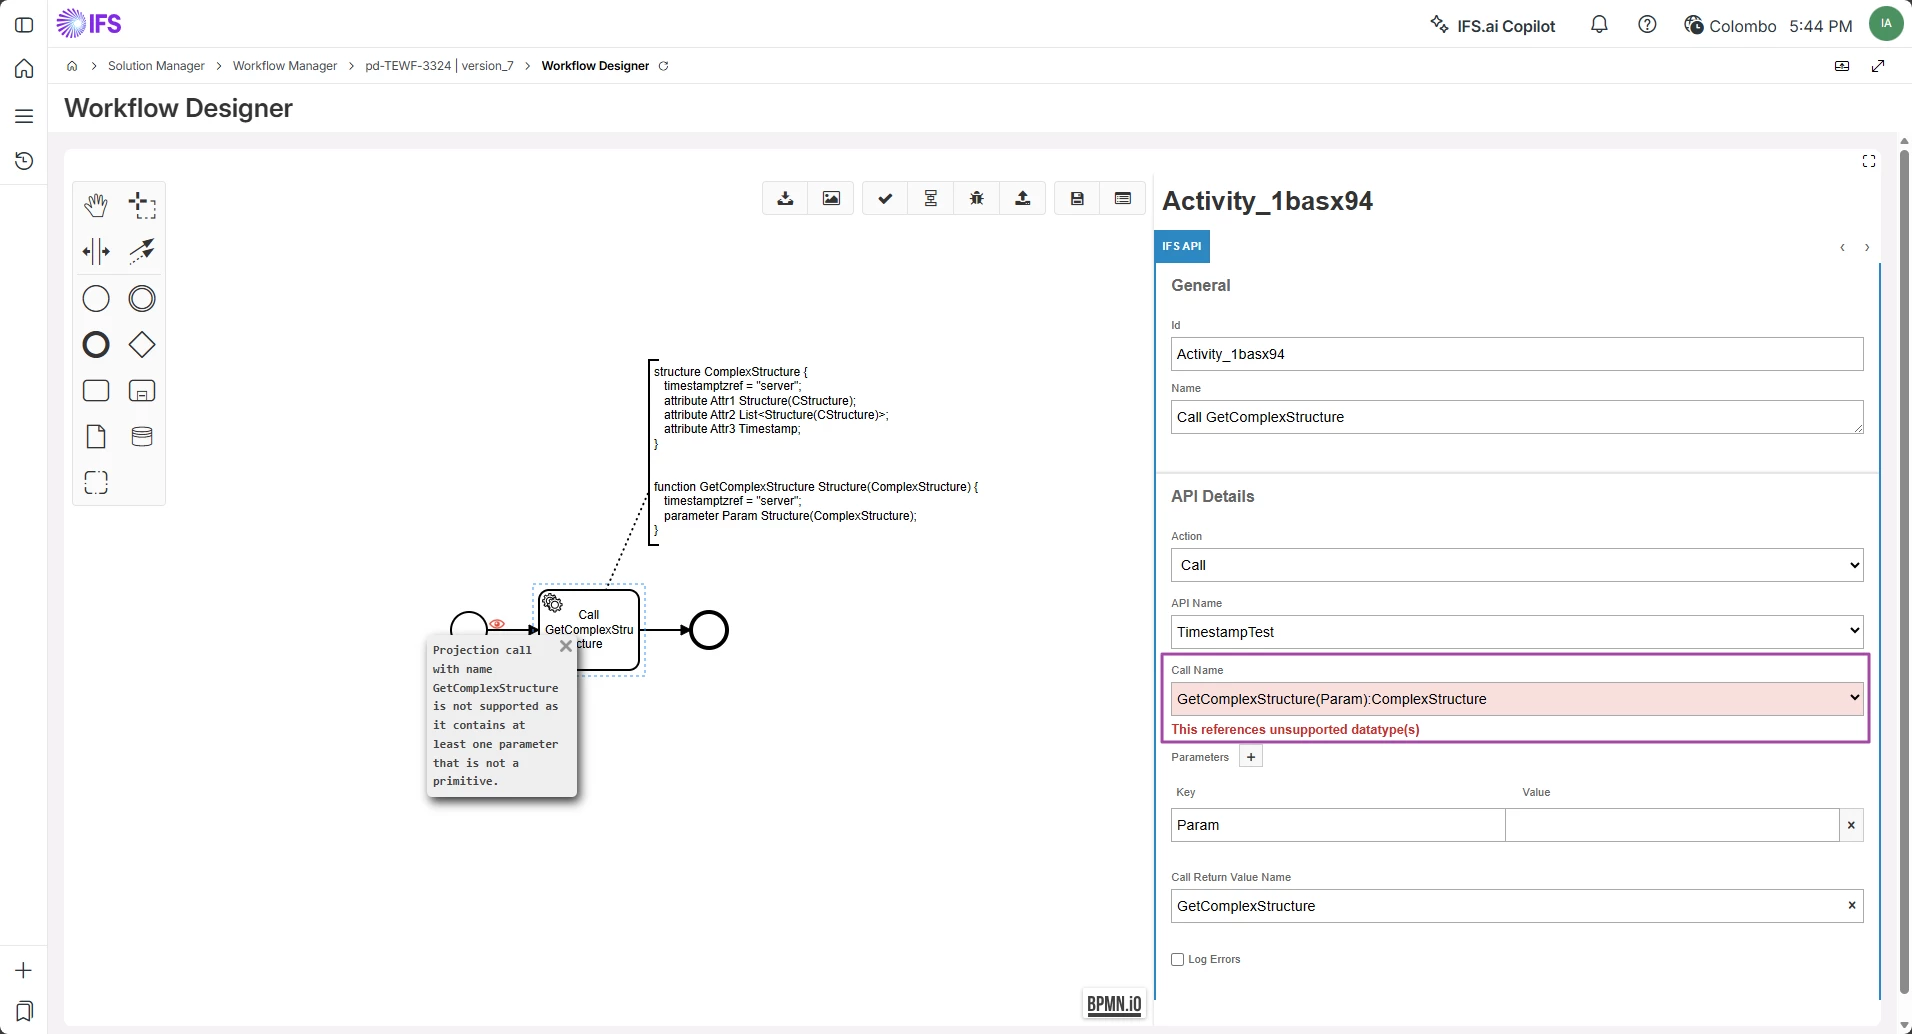
Task: Open the Call Name dropdown
Action: click(1517, 699)
